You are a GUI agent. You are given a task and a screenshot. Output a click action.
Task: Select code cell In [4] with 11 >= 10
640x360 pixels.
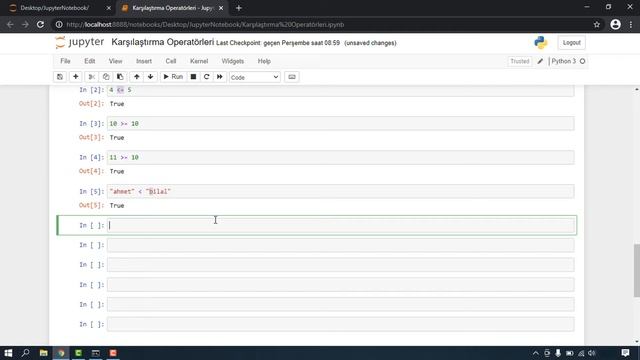340,158
